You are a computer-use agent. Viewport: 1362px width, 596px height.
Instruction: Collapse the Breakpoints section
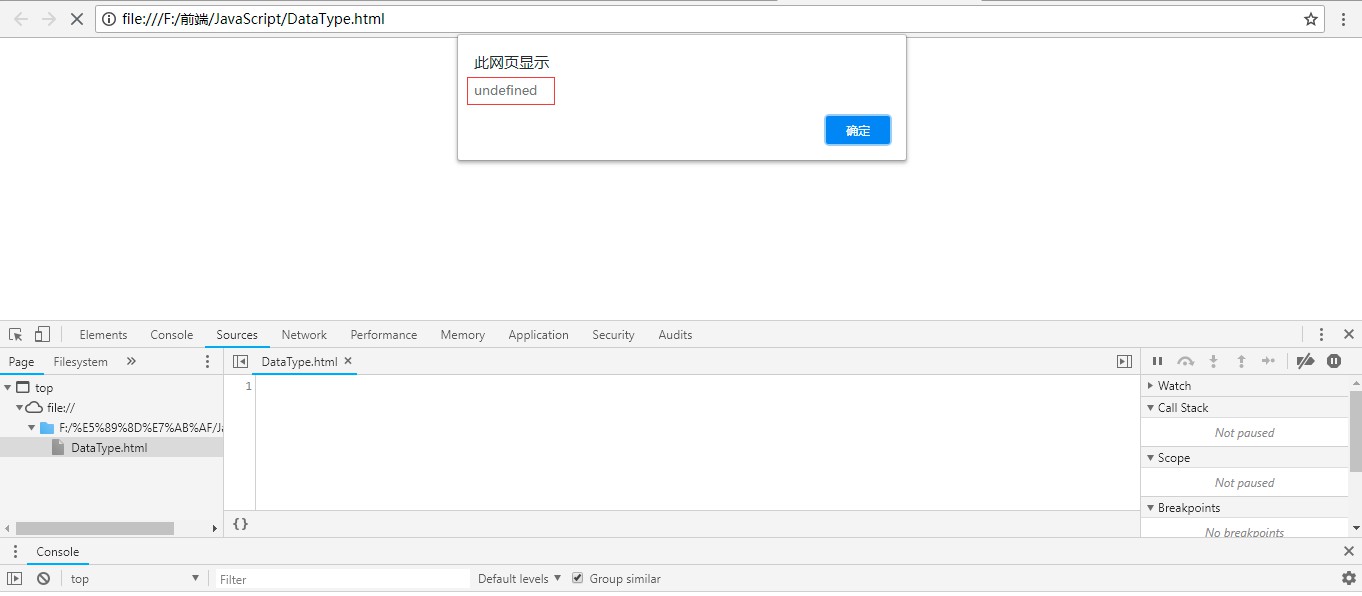1188,508
